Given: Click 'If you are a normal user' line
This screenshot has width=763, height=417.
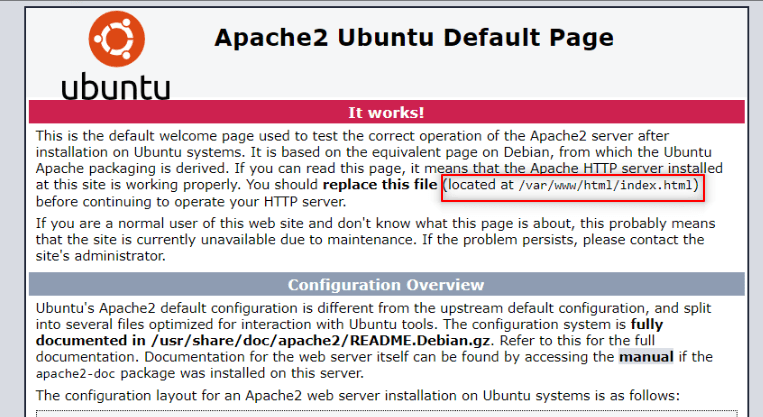Looking at the screenshot, I should [x=375, y=223].
